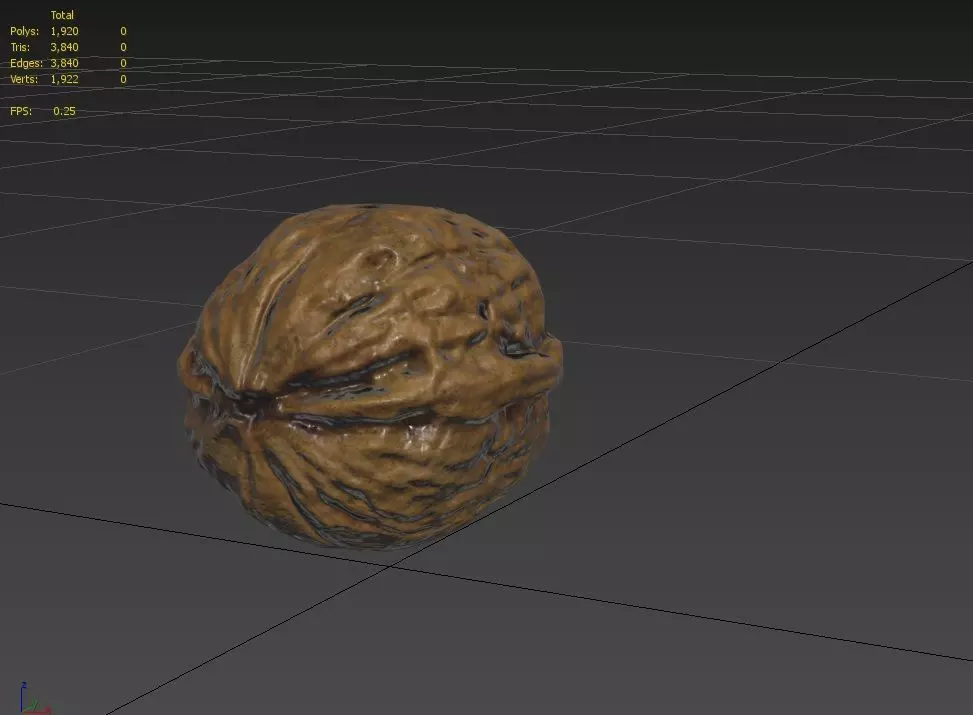973x715 pixels.
Task: Click the FPS label in statistics
Action: coord(21,111)
